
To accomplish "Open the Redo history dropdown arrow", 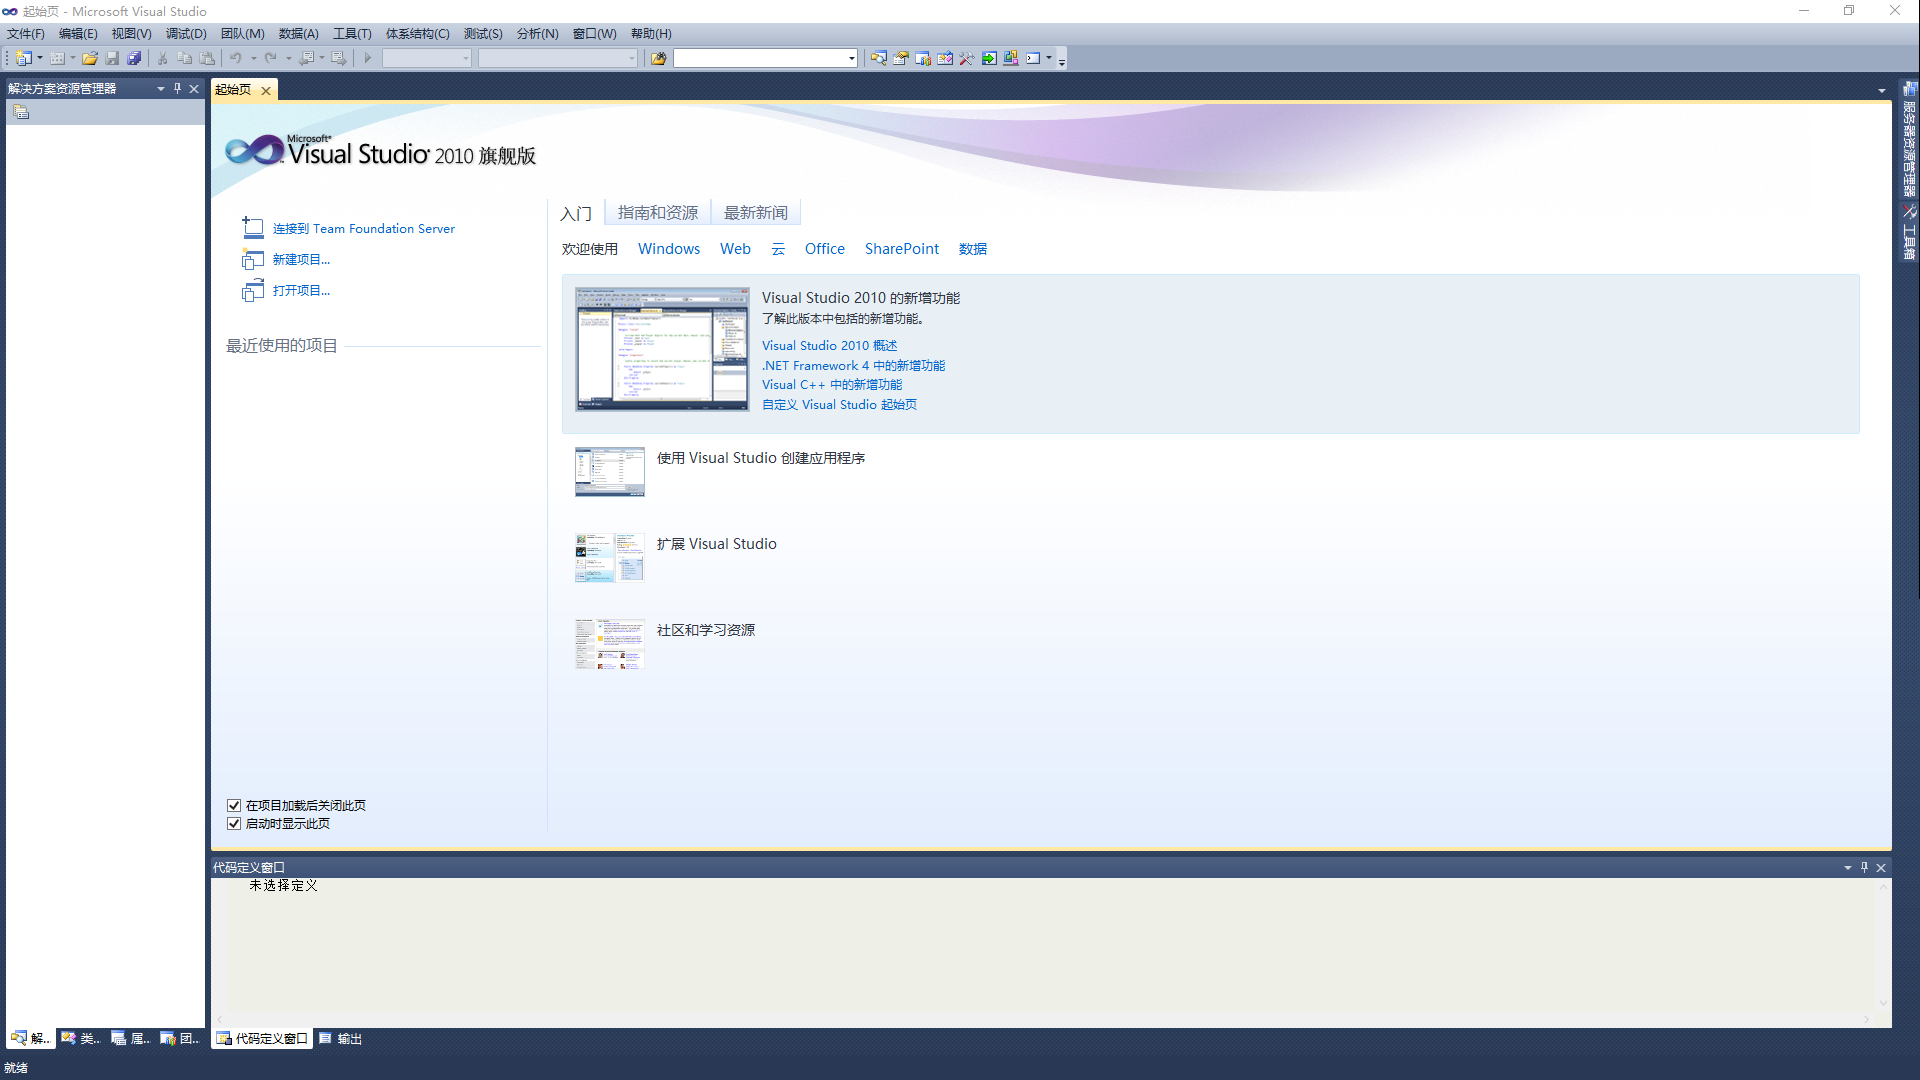I will coord(288,58).
